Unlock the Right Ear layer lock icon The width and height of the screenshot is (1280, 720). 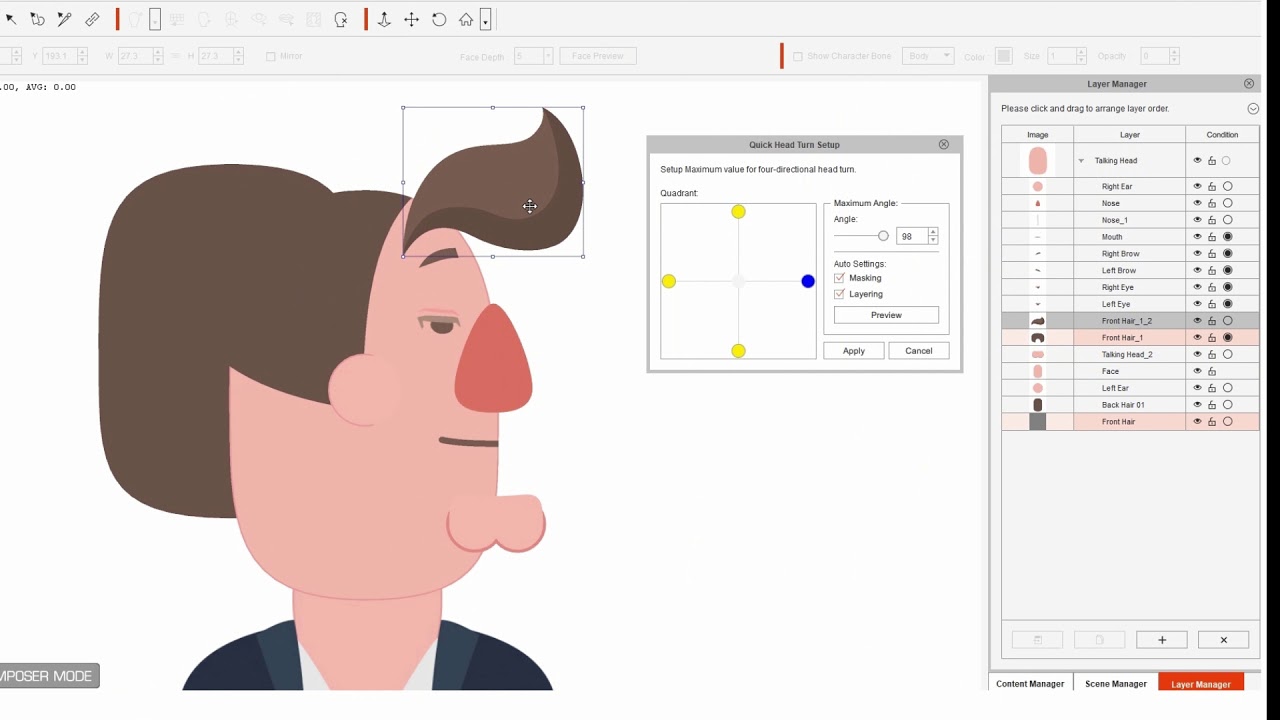point(1212,186)
